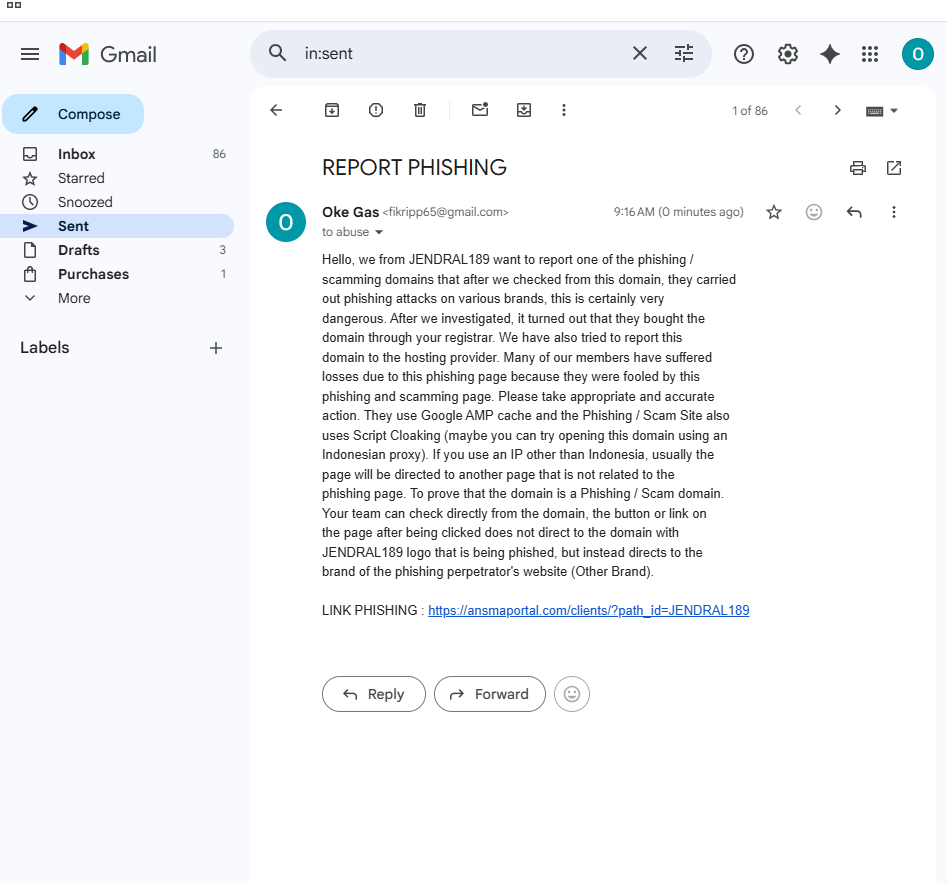Click the Forward button

point(490,694)
